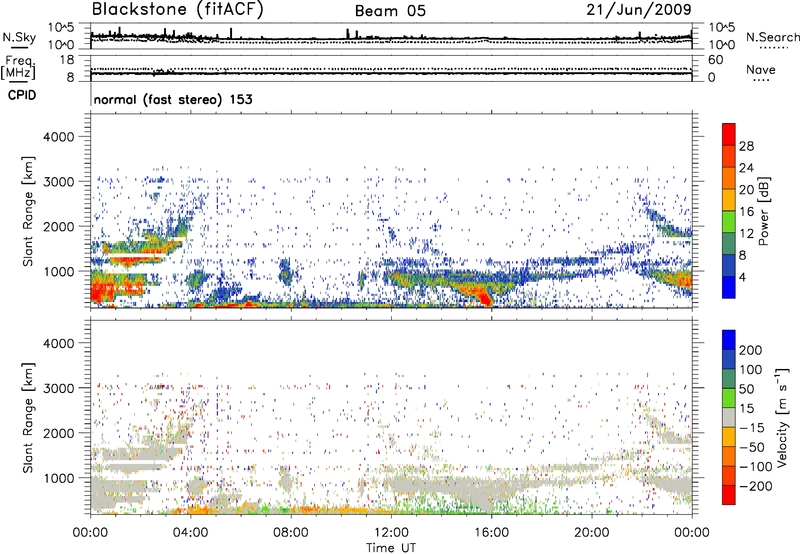
Task: Select the yellow-orange 16–20 dB Power colorbar segment
Action: coord(729,200)
